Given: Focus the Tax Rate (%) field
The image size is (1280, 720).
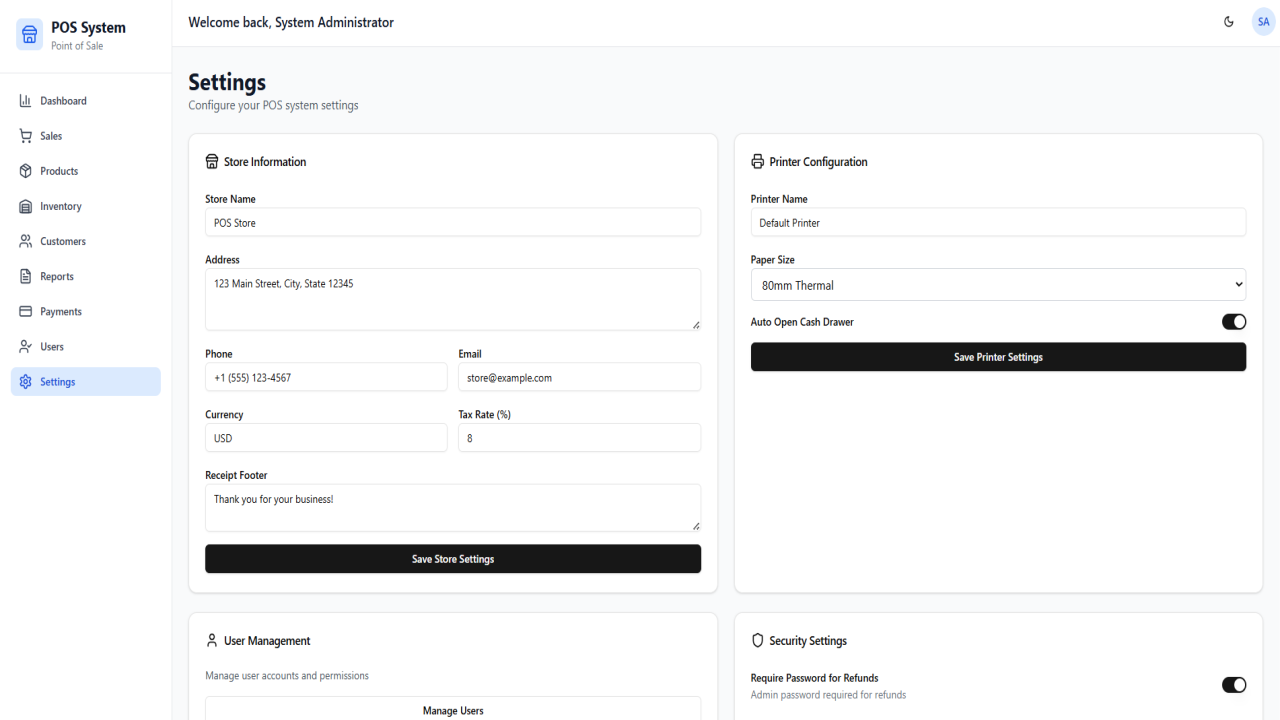Looking at the screenshot, I should coord(579,438).
